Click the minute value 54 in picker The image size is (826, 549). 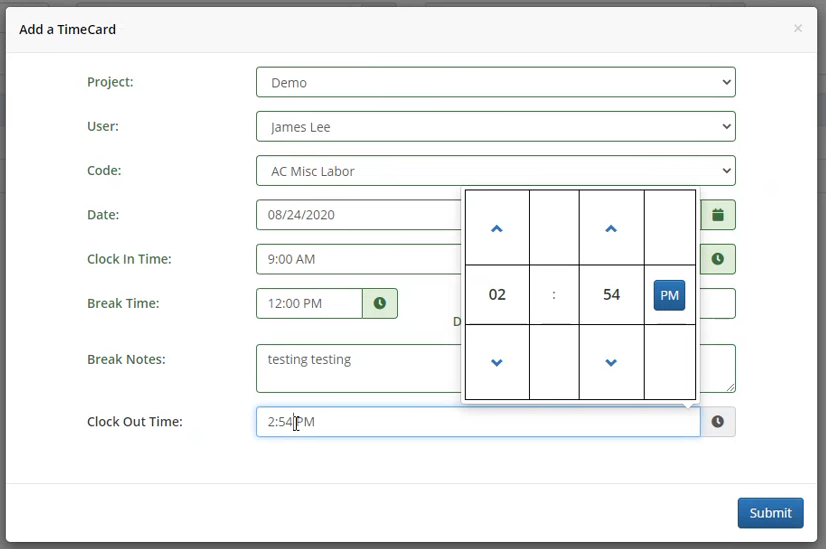coord(611,295)
